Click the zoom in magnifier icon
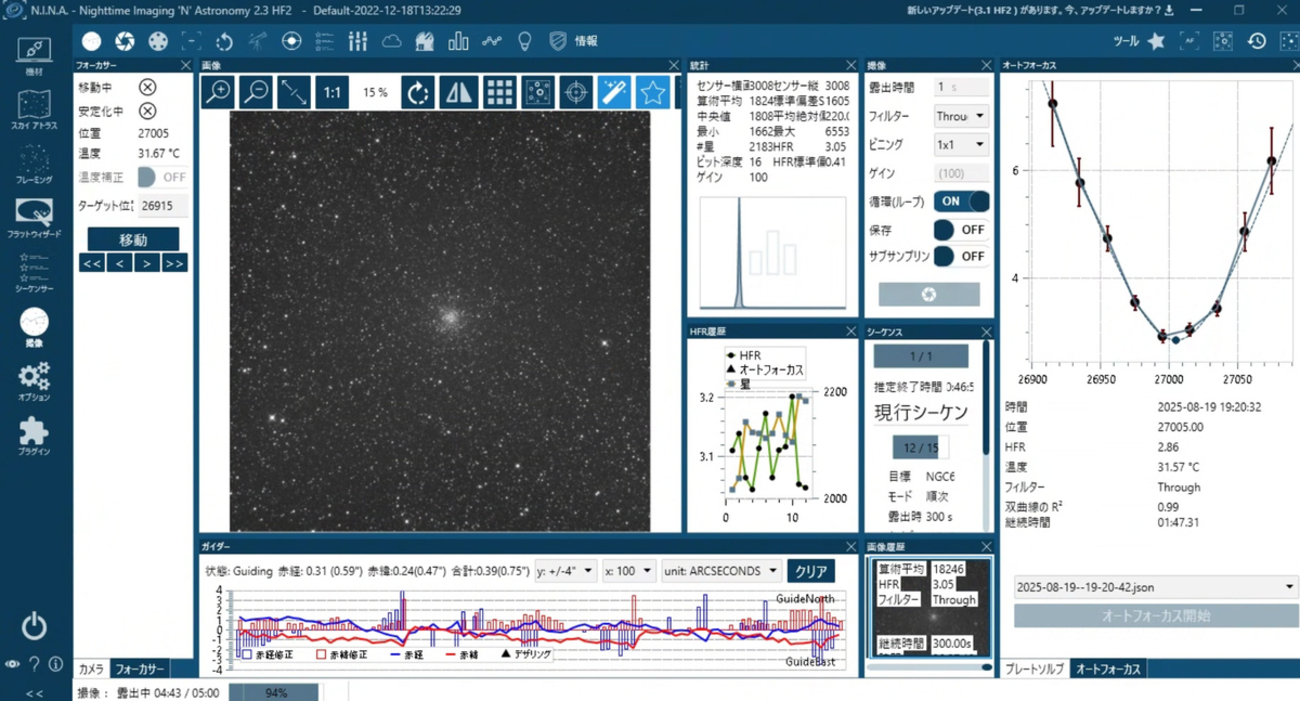Image resolution: width=1300 pixels, height=701 pixels. [x=217, y=92]
